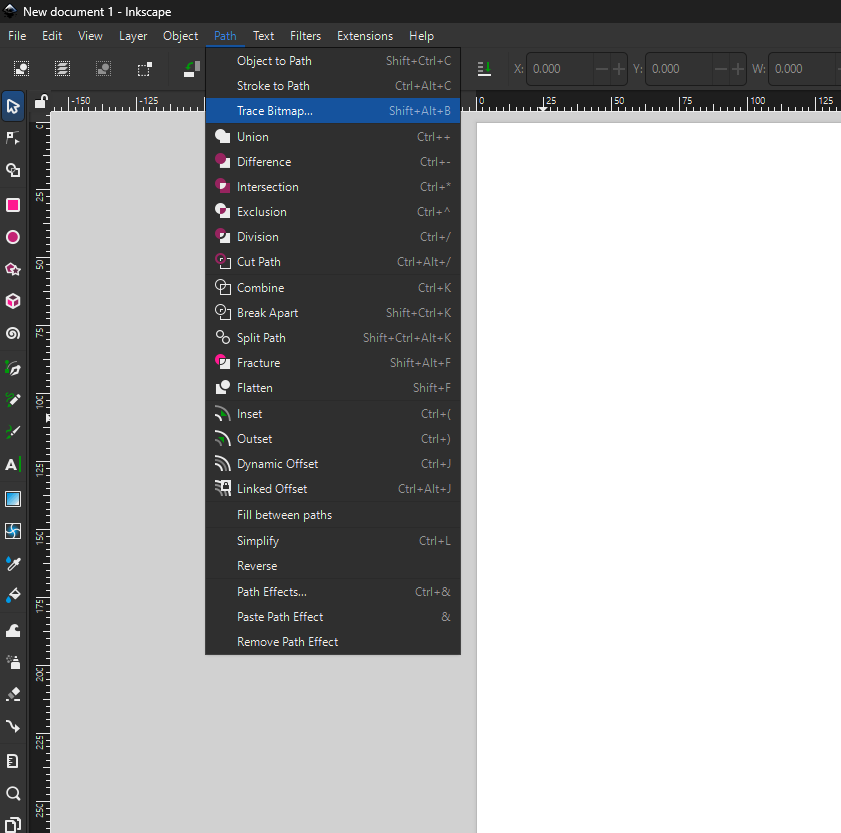Click the X coordinate input field
Image resolution: width=841 pixels, height=833 pixels.
560,69
